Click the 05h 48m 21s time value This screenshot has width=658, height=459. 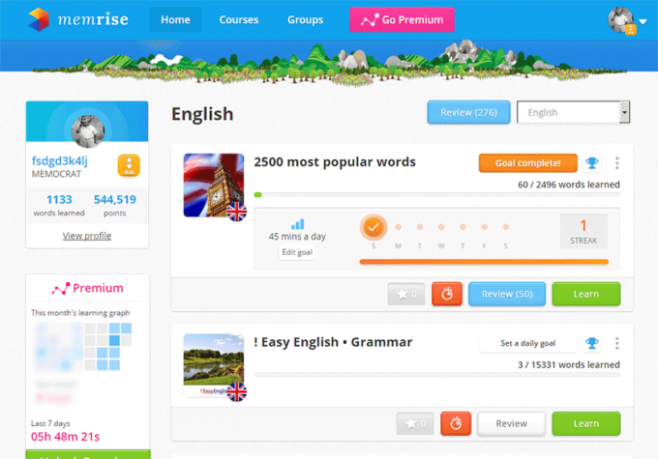tap(65, 437)
